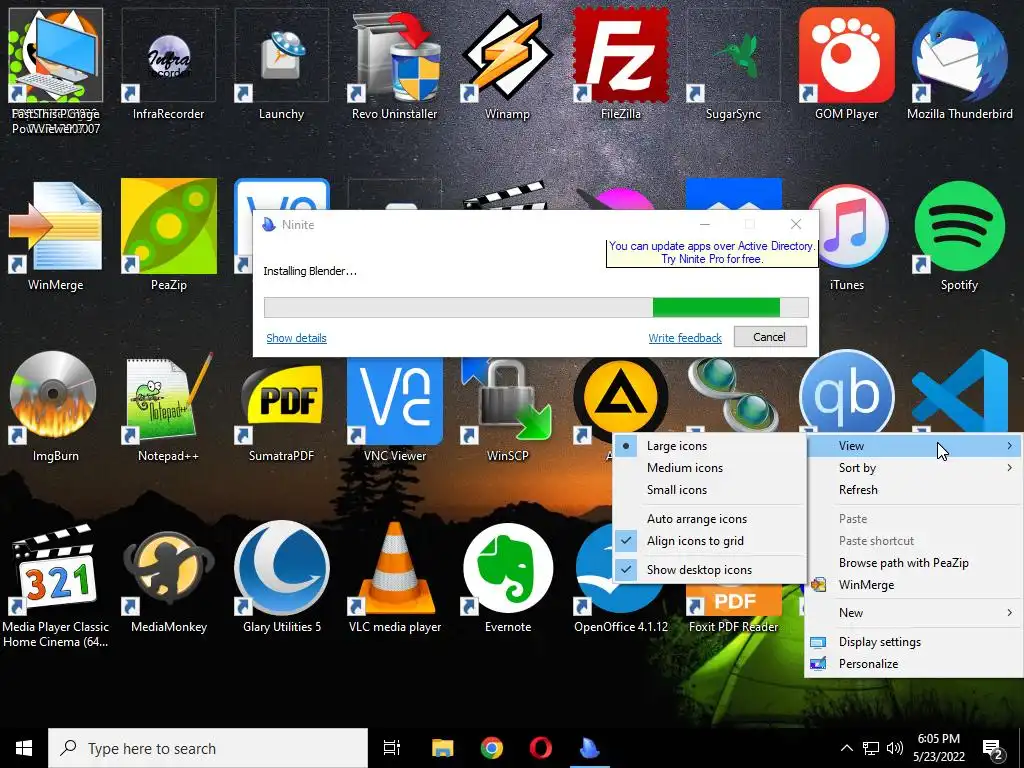The height and width of the screenshot is (768, 1024).
Task: Switch to Ninite on the taskbar
Action: tap(590, 748)
